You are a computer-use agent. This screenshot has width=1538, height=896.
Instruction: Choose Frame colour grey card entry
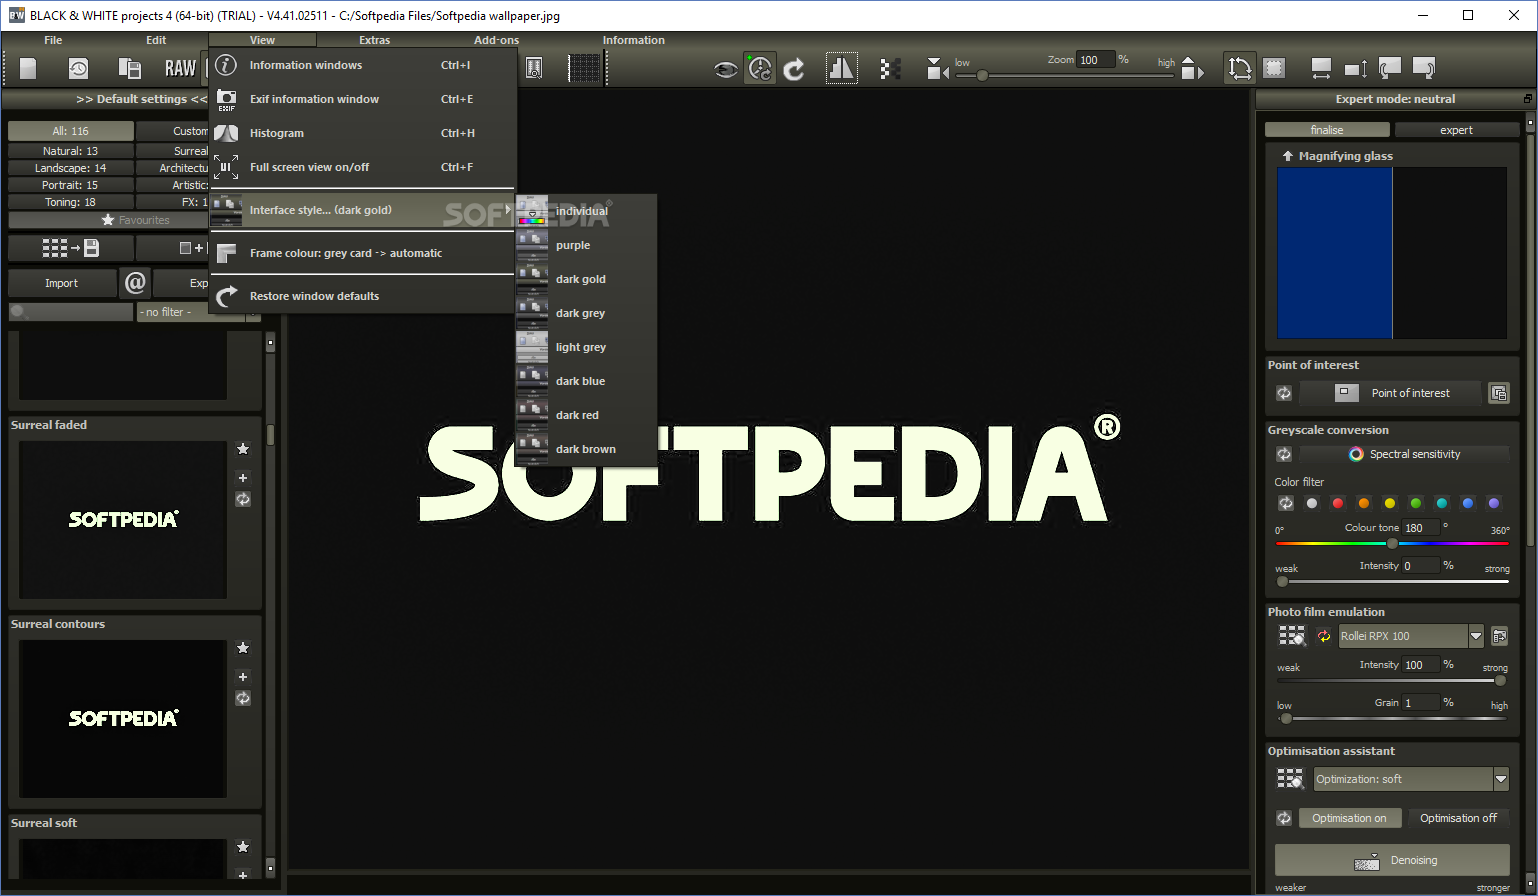(x=362, y=253)
